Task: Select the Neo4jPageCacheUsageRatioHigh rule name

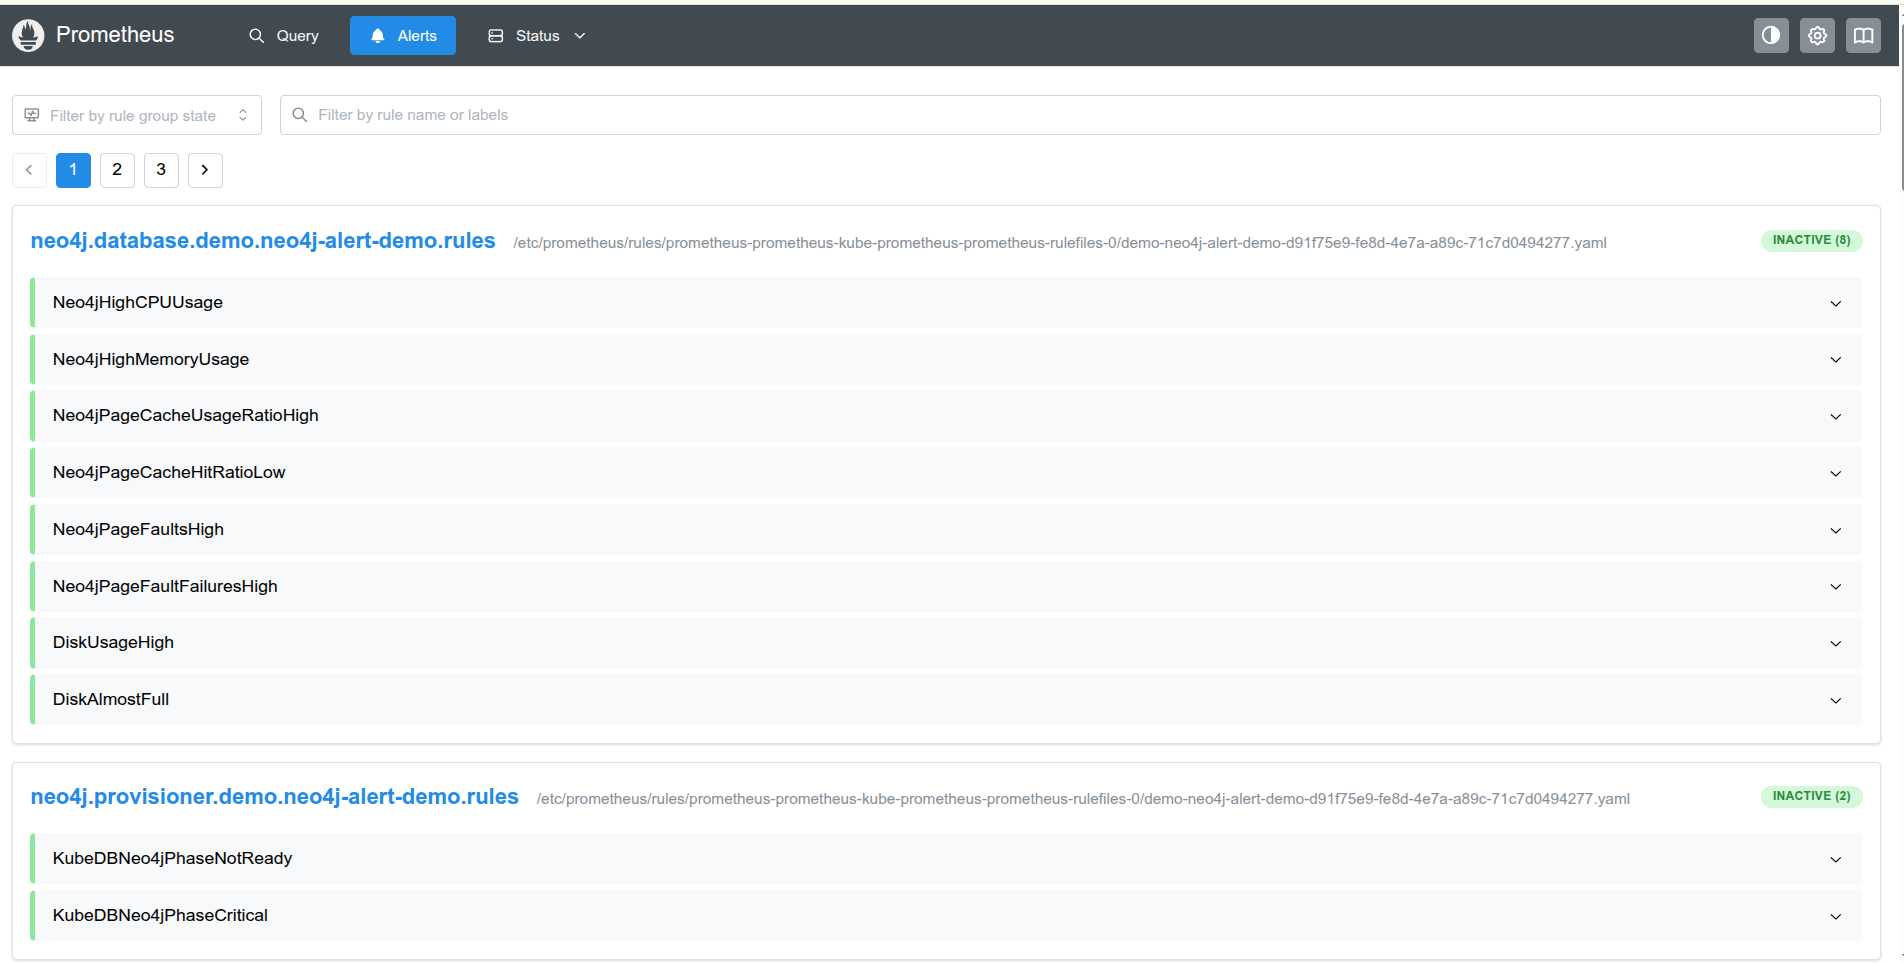Action: [x=186, y=415]
